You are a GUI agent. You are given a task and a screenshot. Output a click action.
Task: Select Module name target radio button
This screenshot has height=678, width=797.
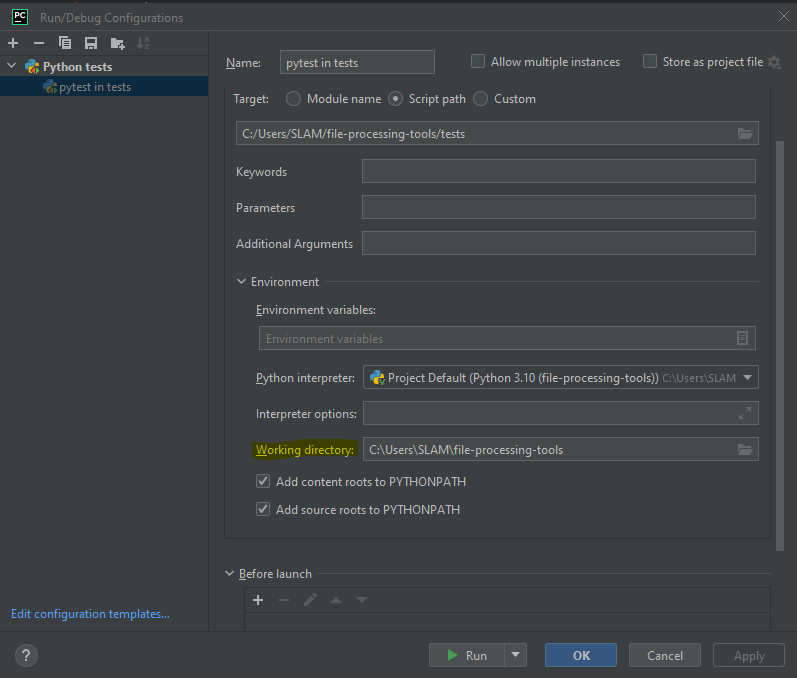tap(293, 99)
